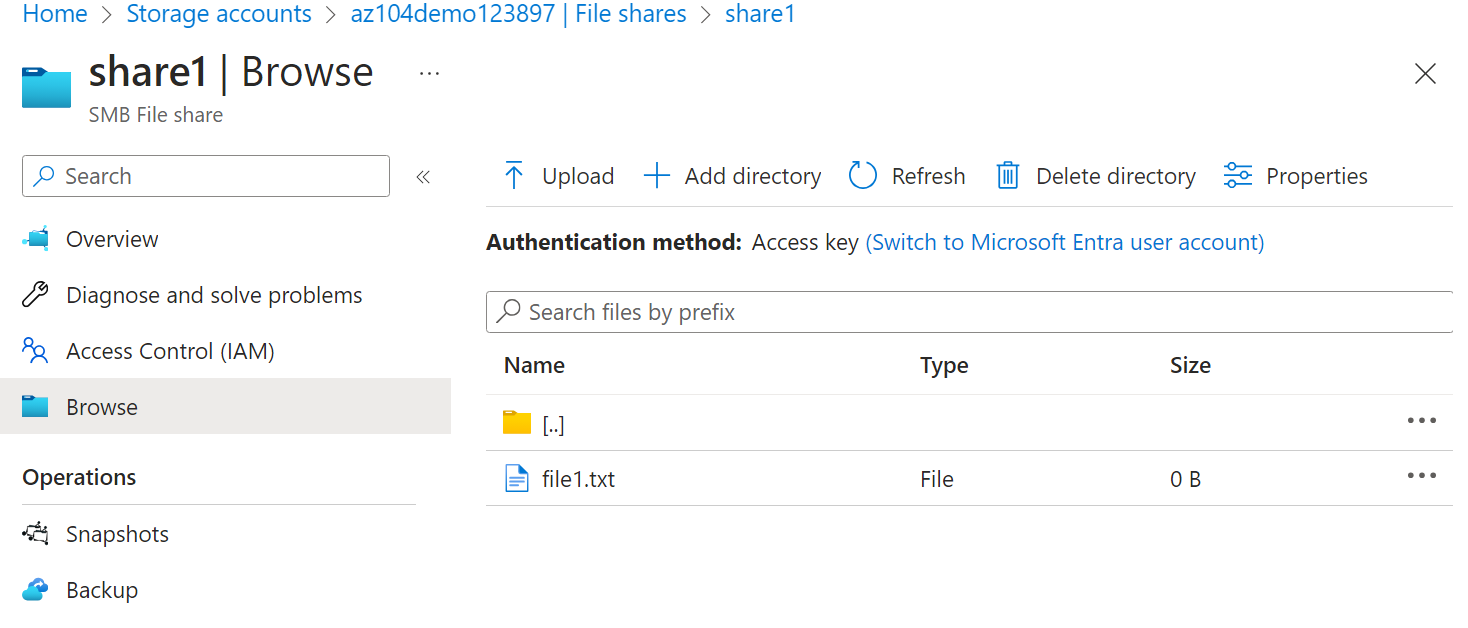Open file1.txt from the file list
Screen dimensions: 1468x628
click(x=578, y=479)
